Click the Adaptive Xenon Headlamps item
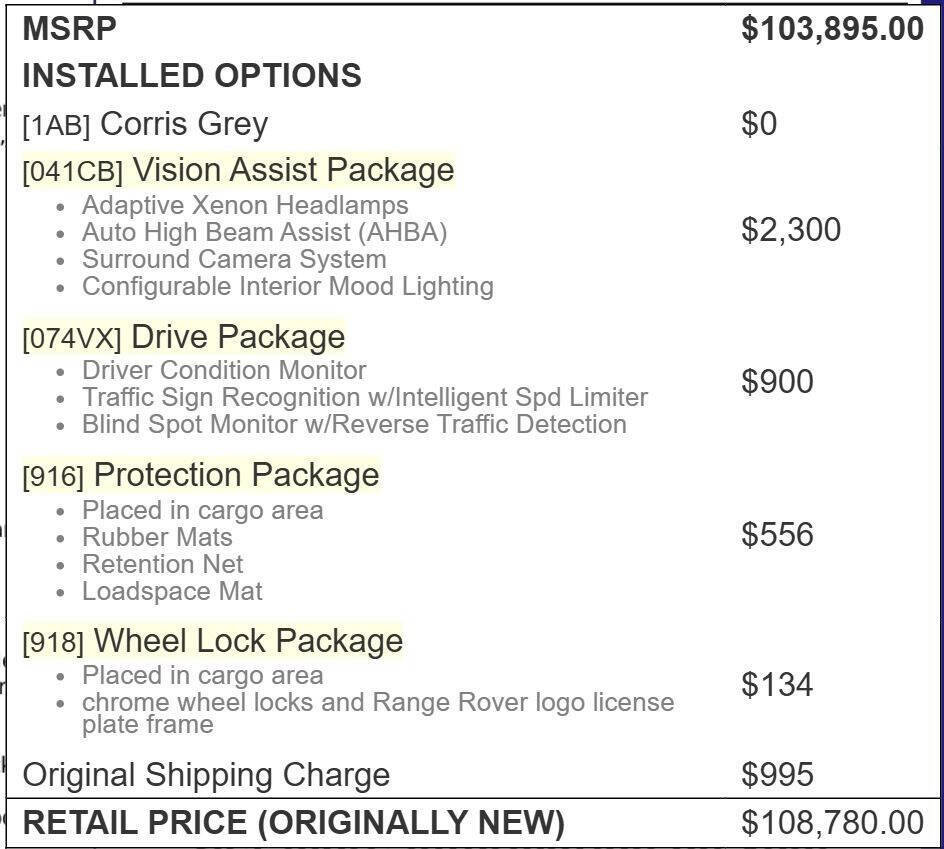 (245, 205)
